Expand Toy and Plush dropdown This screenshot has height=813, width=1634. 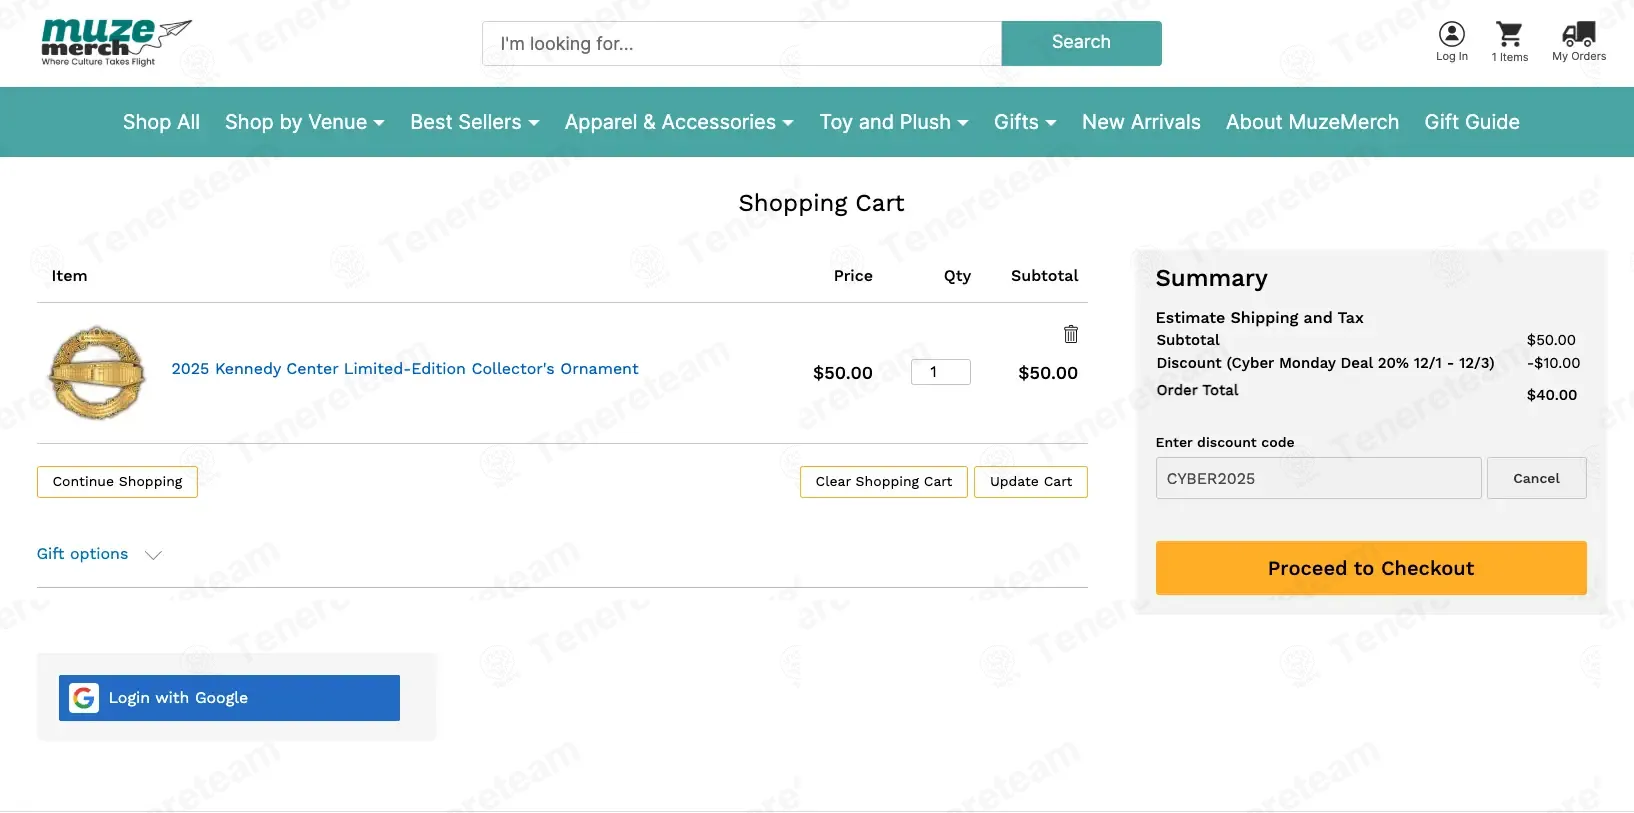894,122
